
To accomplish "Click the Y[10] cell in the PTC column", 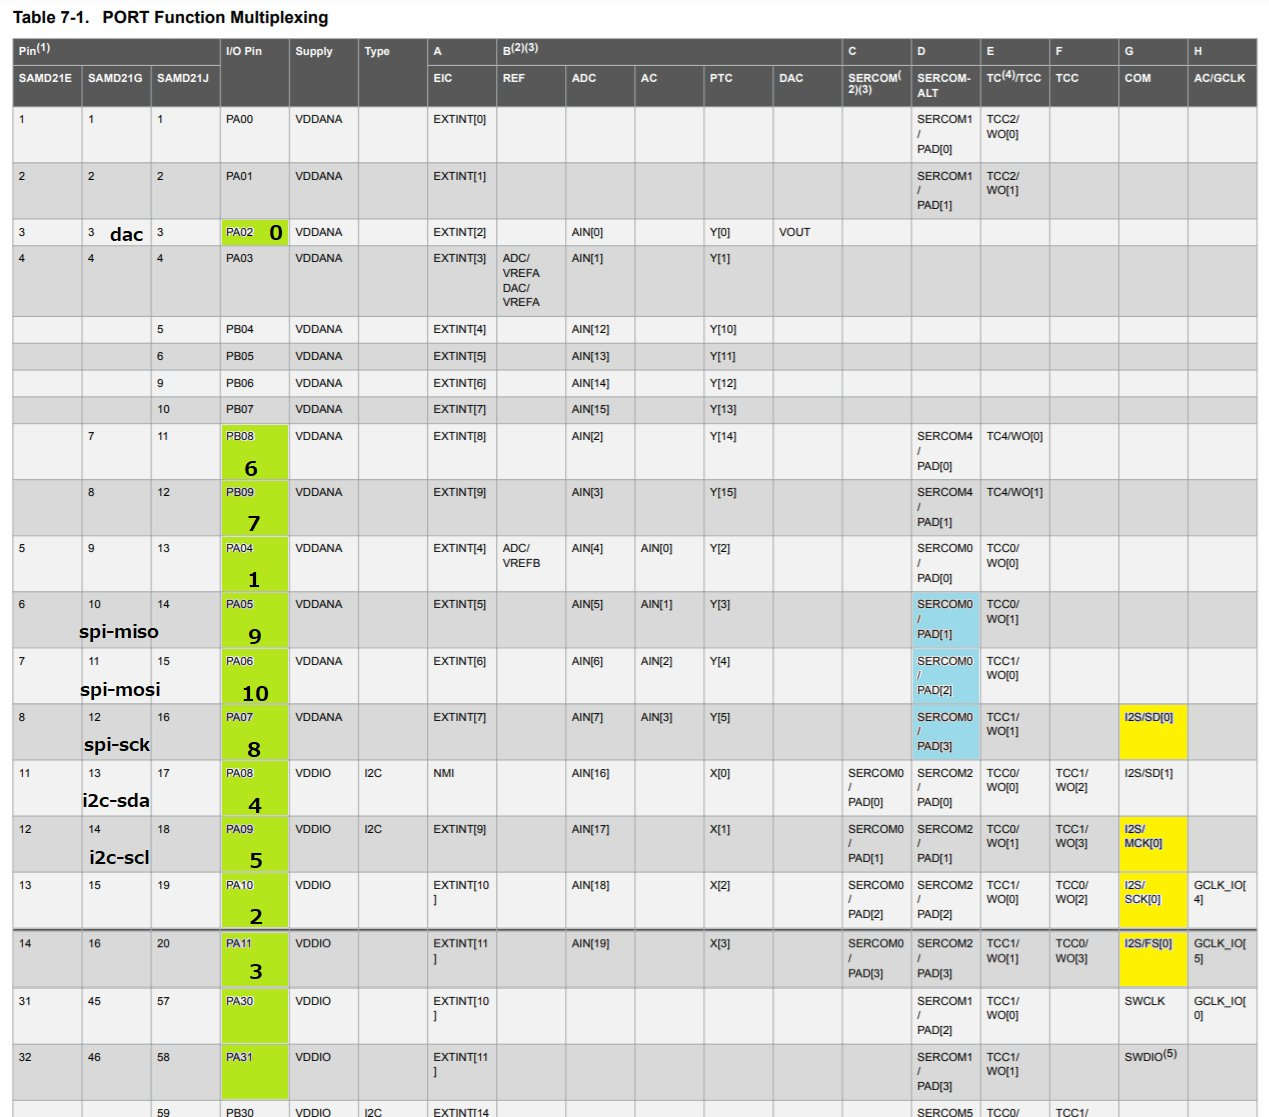I will click(737, 330).
